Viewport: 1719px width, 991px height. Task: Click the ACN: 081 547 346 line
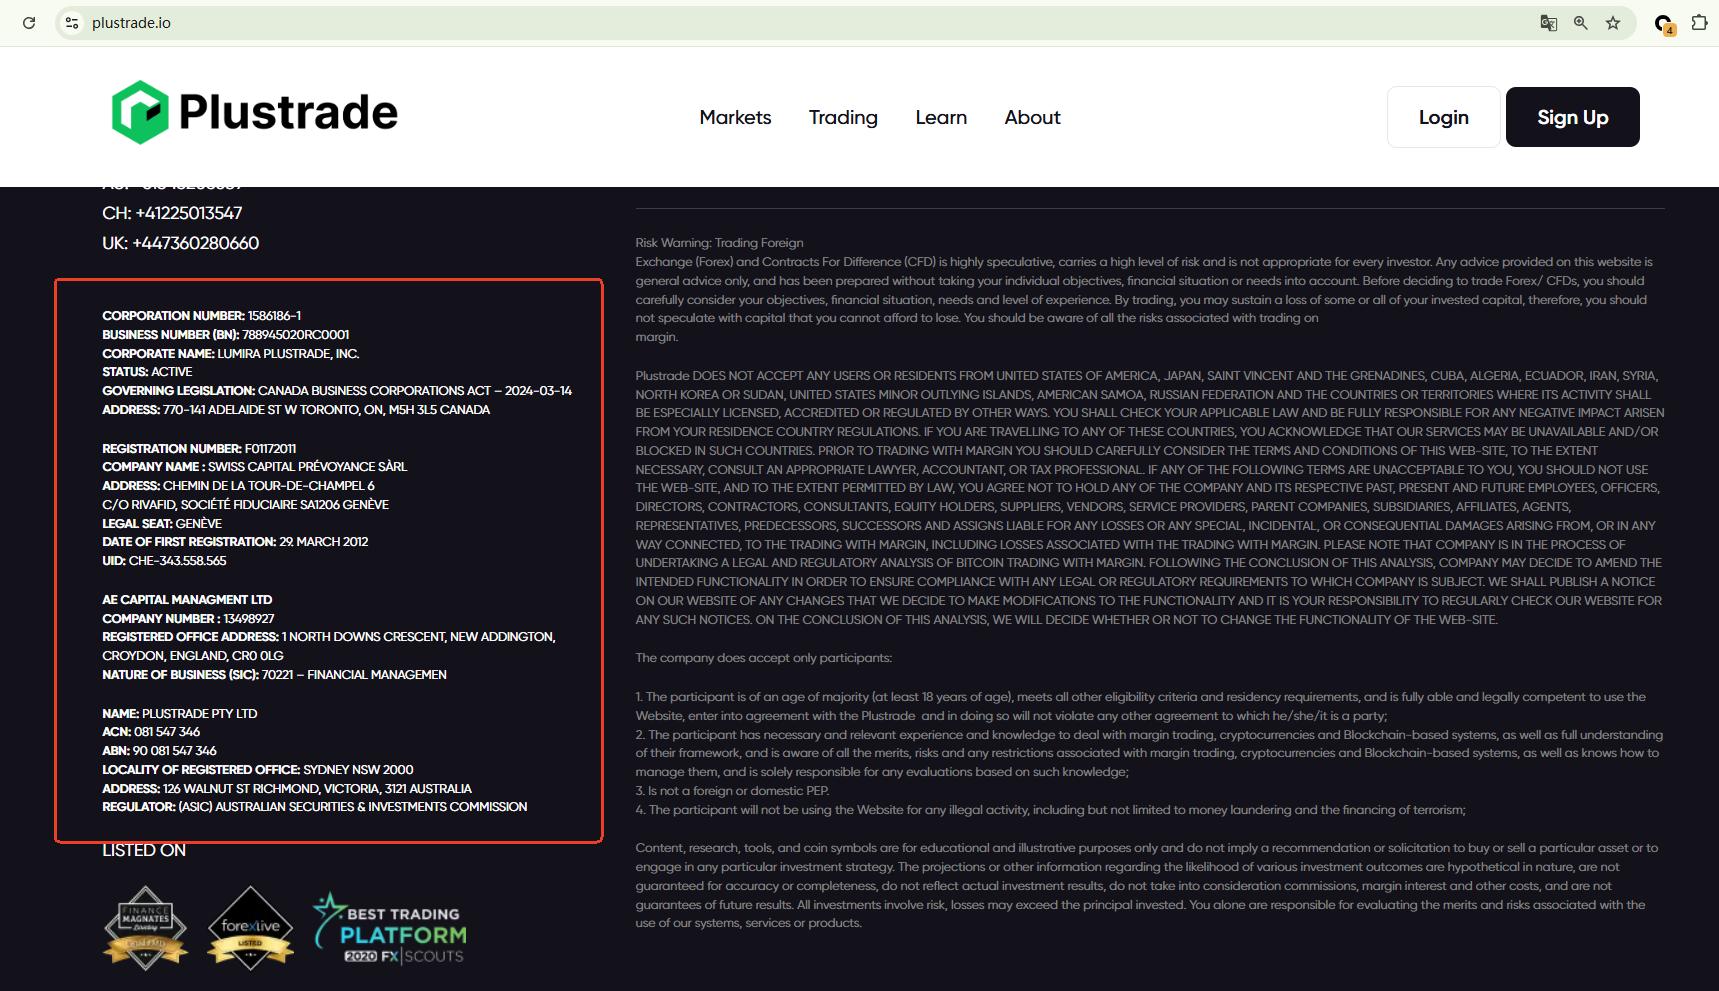click(151, 732)
